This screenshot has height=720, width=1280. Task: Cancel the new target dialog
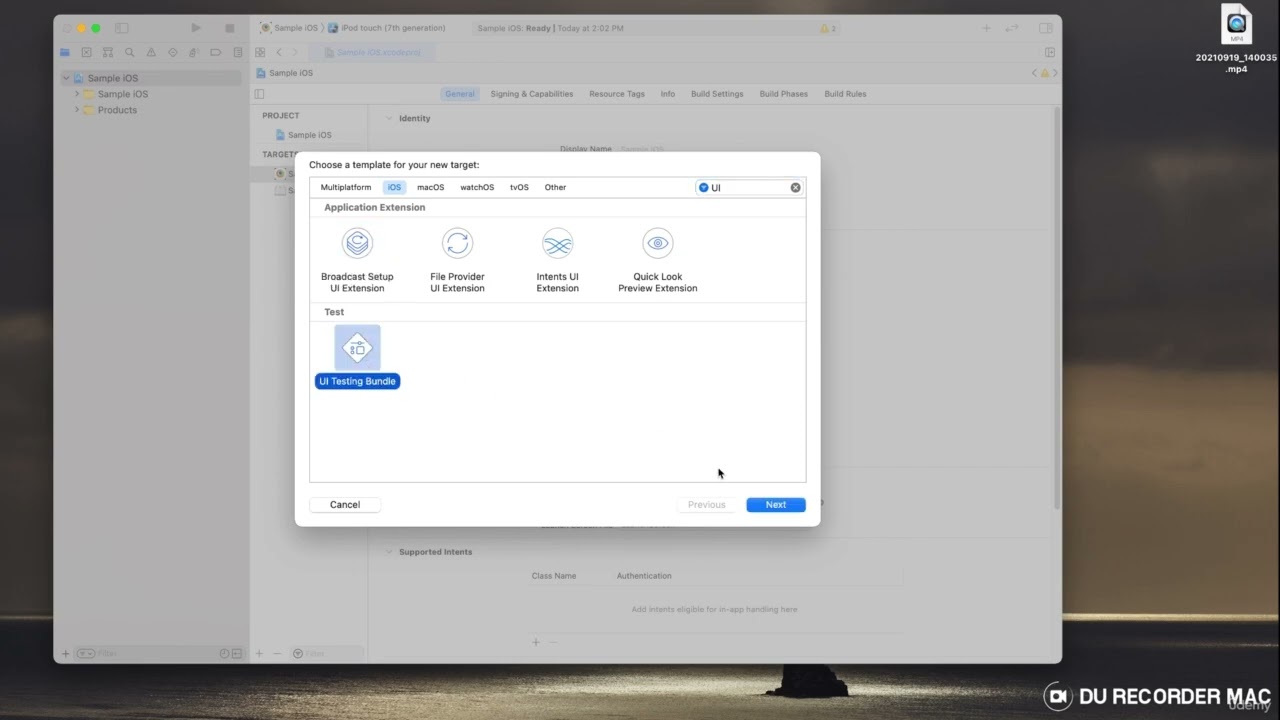click(345, 505)
